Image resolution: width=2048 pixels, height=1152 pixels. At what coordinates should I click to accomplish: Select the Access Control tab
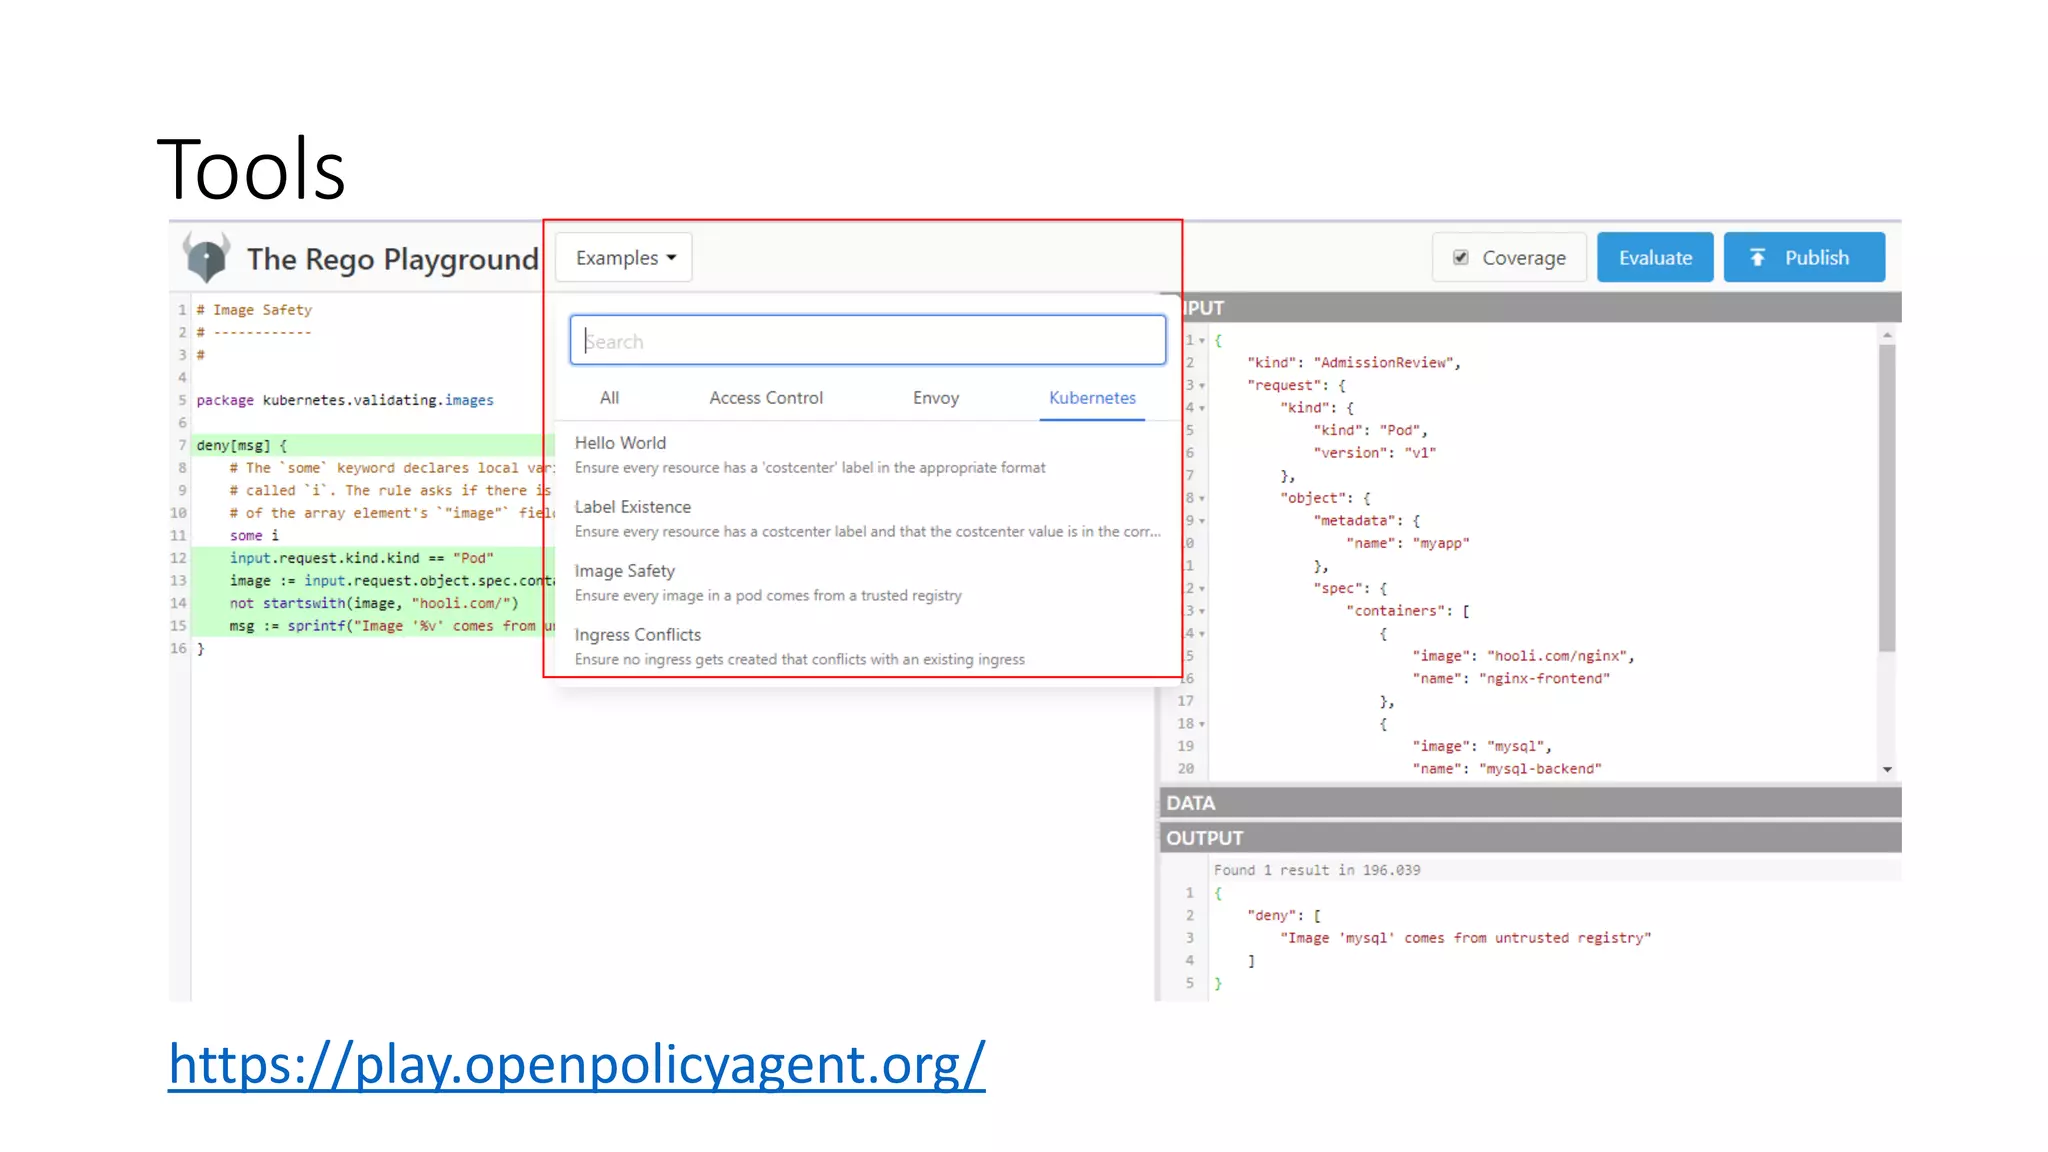(x=766, y=398)
